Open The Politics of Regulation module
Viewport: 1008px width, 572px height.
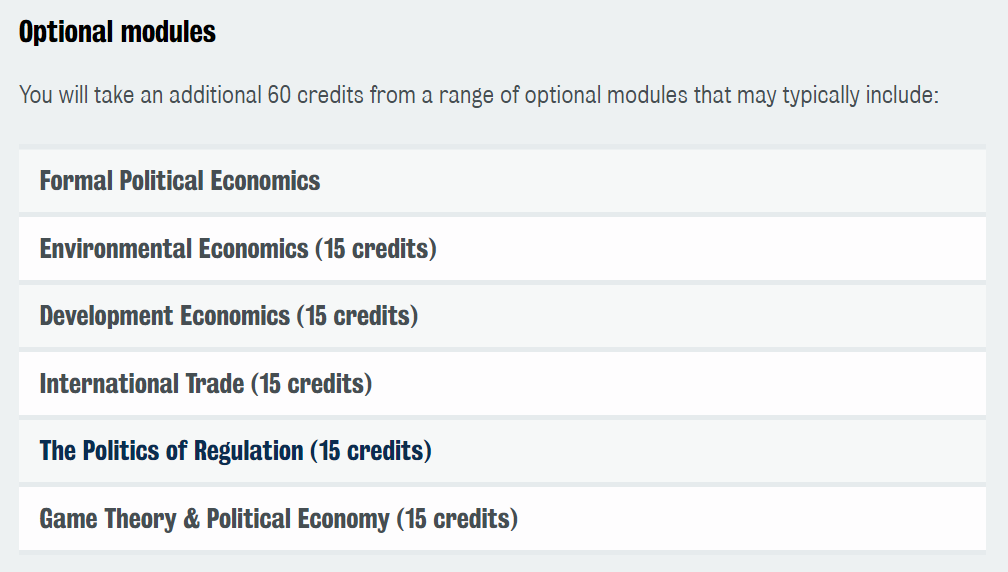tap(502, 451)
